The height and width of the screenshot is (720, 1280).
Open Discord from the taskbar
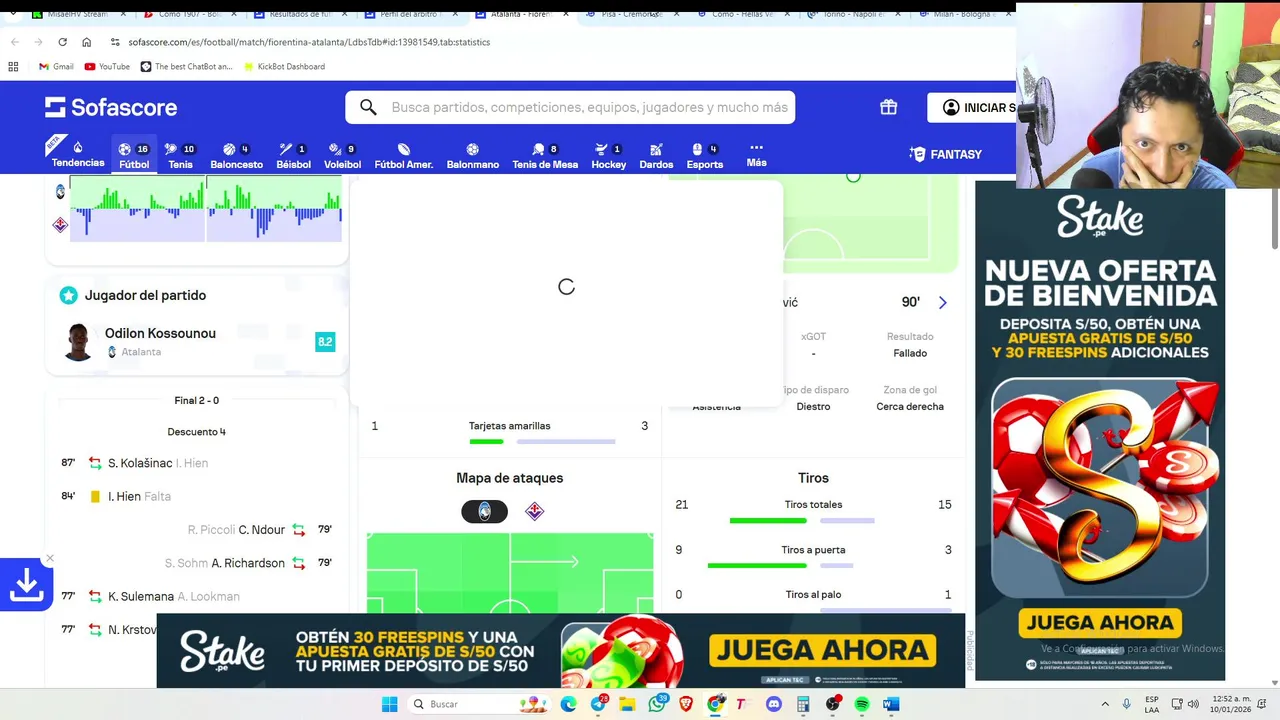(x=773, y=704)
